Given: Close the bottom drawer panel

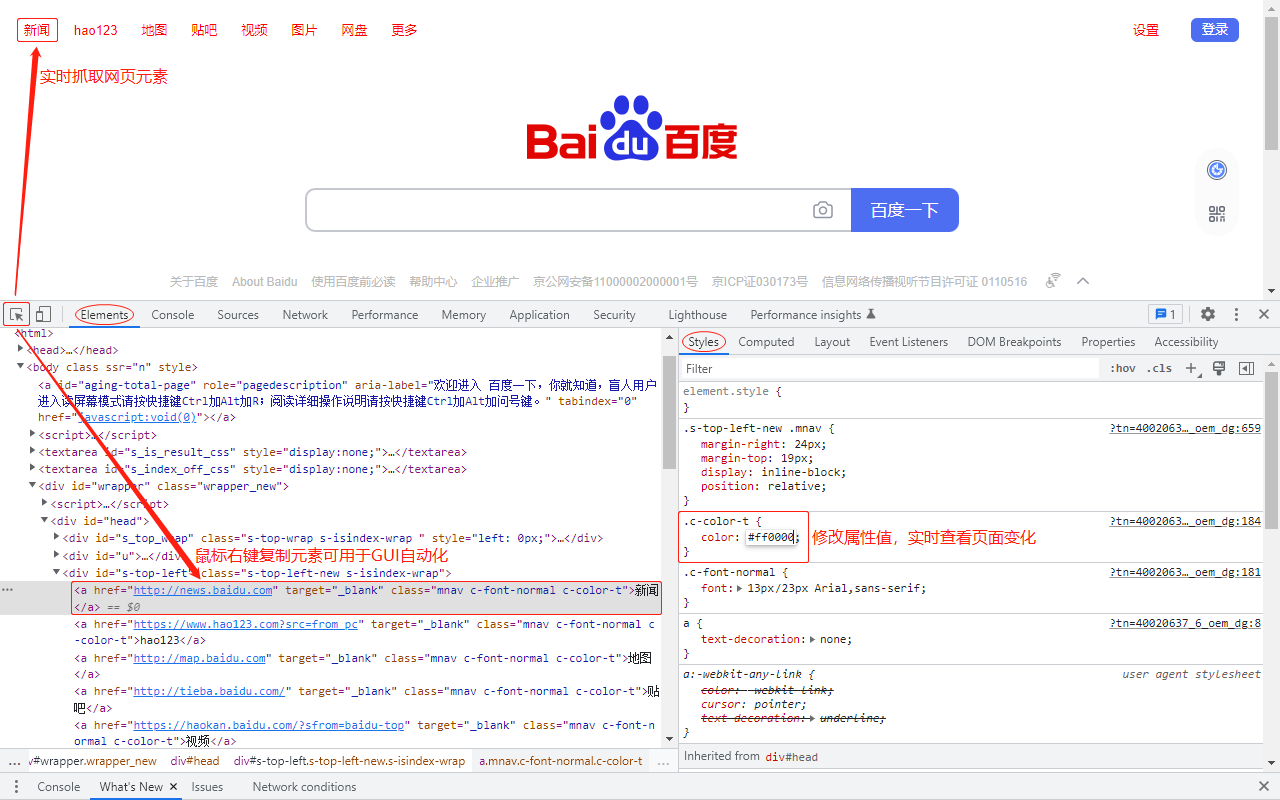Looking at the screenshot, I should [x=1264, y=787].
